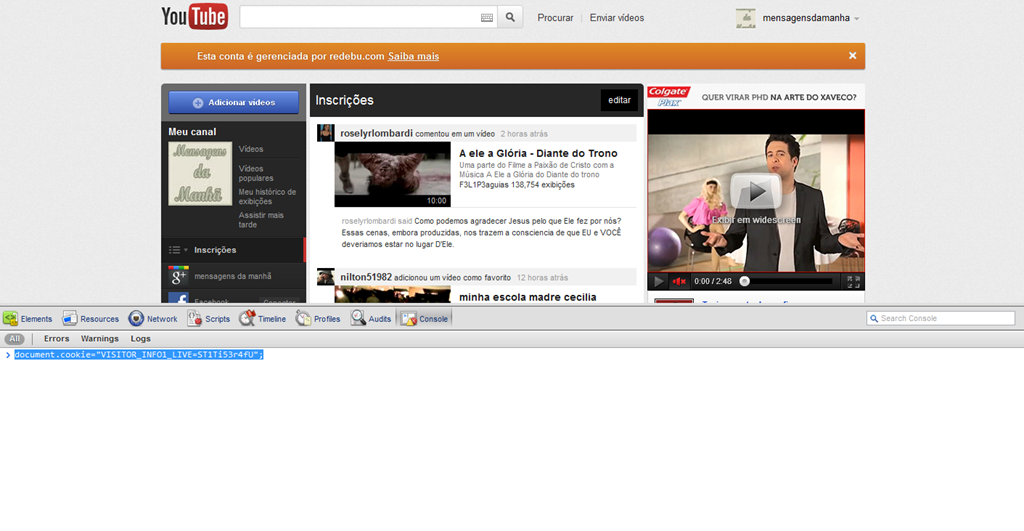Open the Procurar link
1024x531 pixels.
click(555, 18)
